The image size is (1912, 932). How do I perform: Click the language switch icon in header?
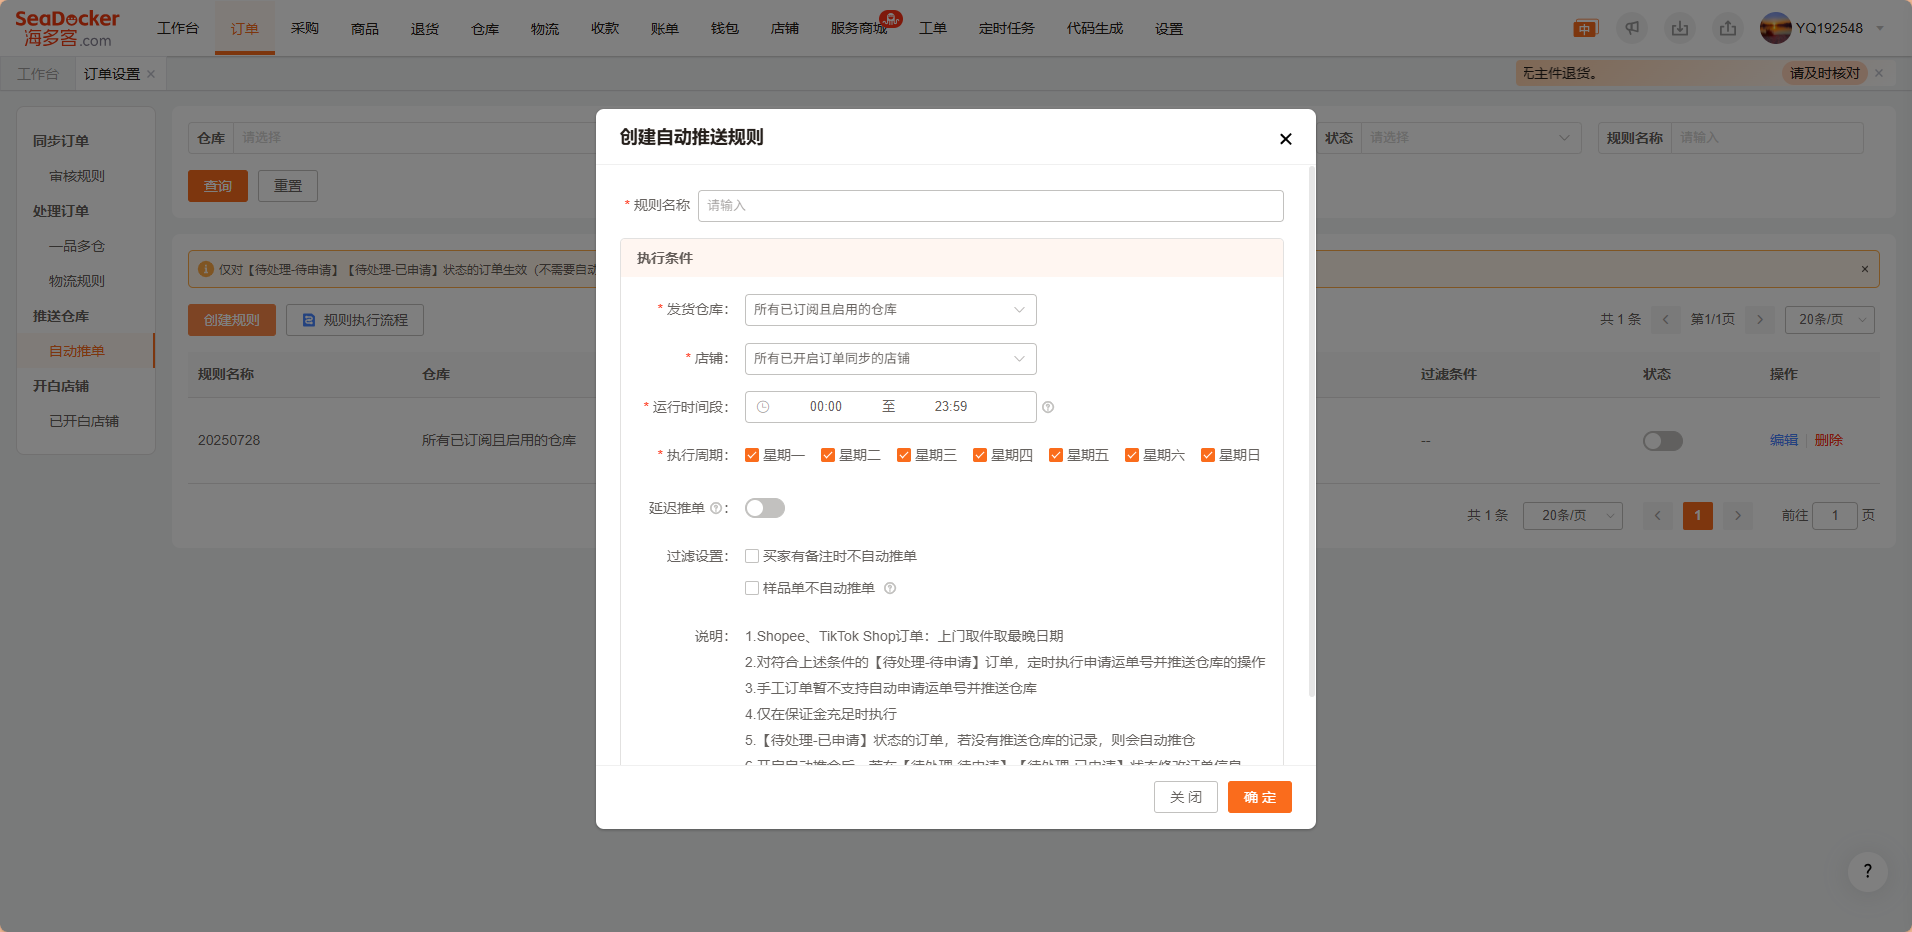tap(1585, 28)
